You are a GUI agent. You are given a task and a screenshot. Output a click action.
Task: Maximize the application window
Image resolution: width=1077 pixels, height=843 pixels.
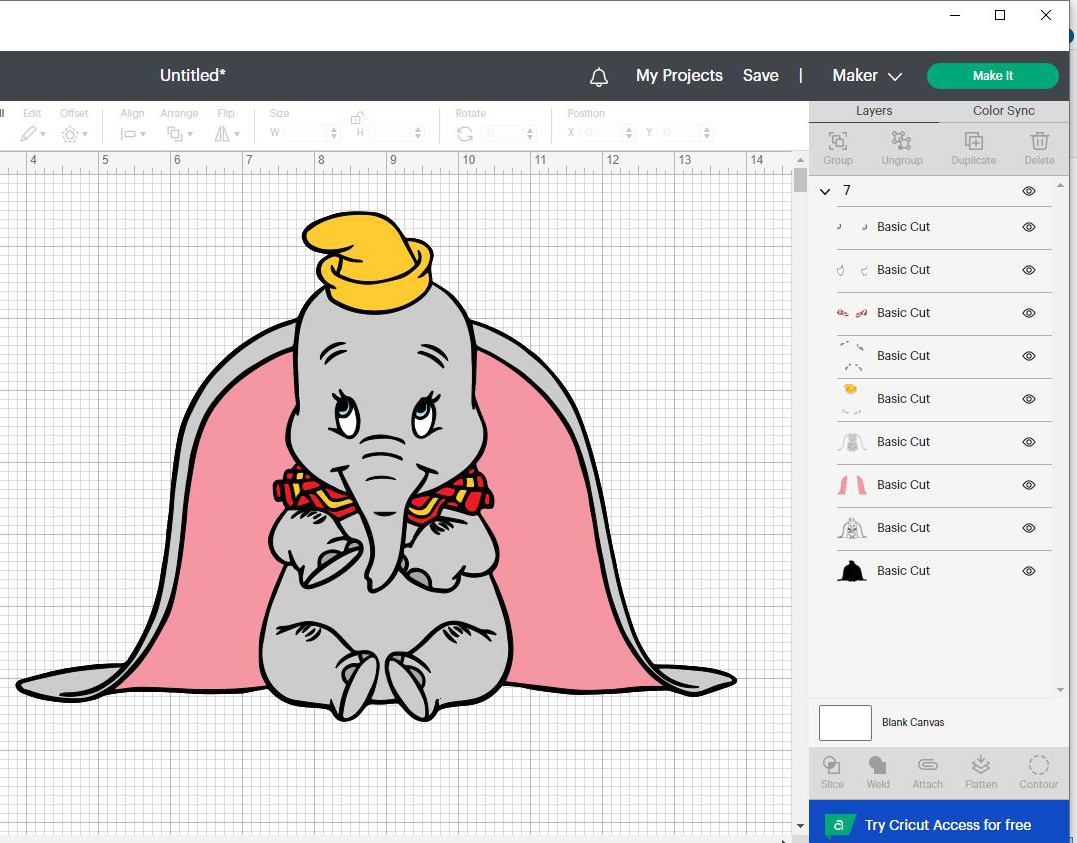[1000, 15]
